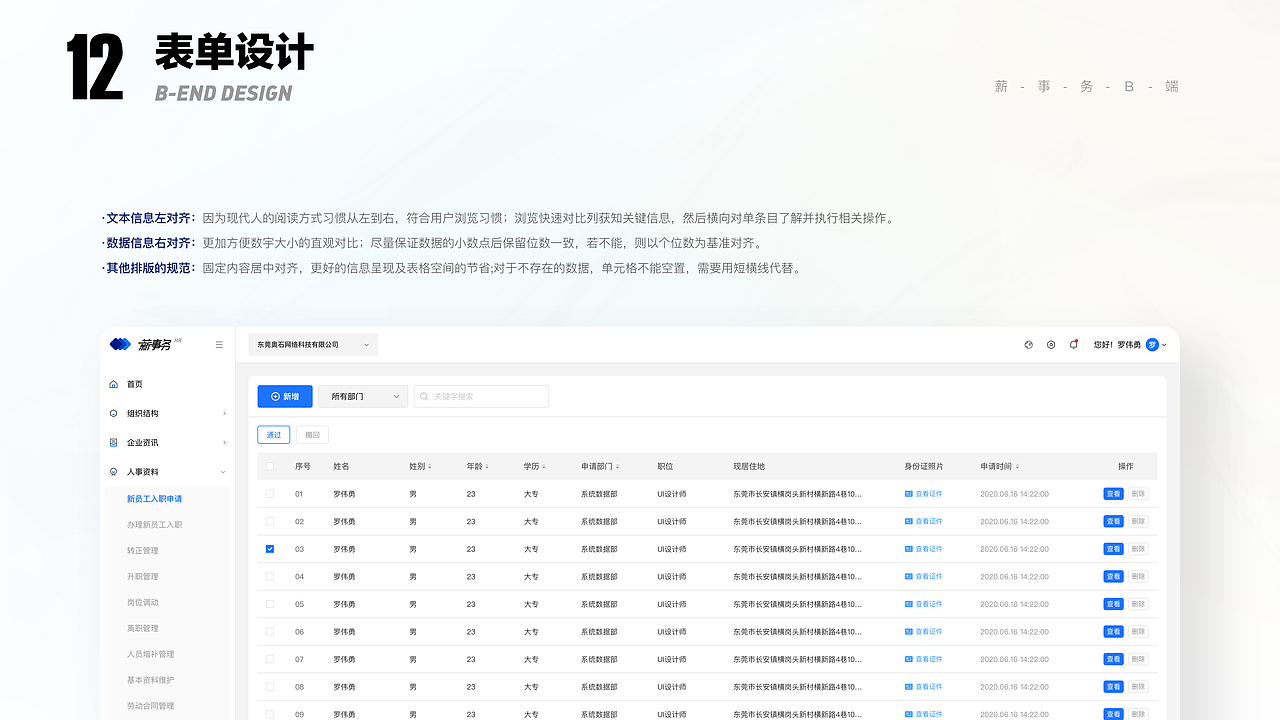Click the hexagon icon beside 组织结构
This screenshot has width=1280, height=720.
tap(113, 413)
